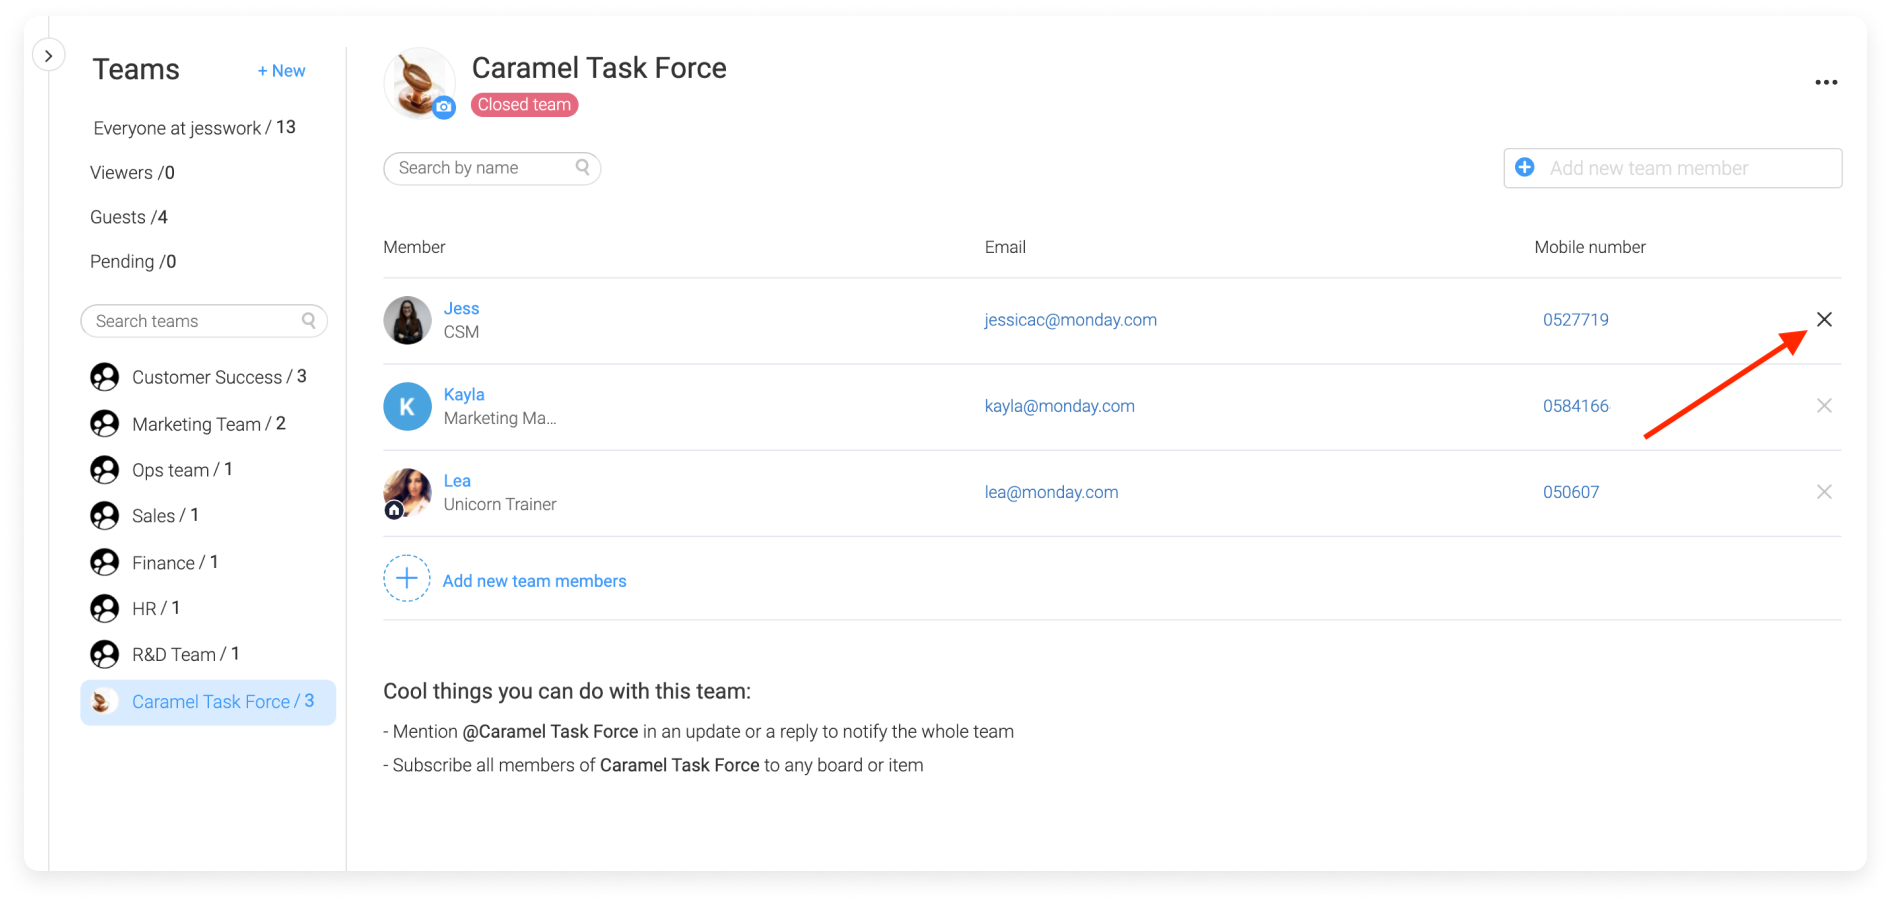Focus the Search by name field
1891x903 pixels.
[x=492, y=168]
